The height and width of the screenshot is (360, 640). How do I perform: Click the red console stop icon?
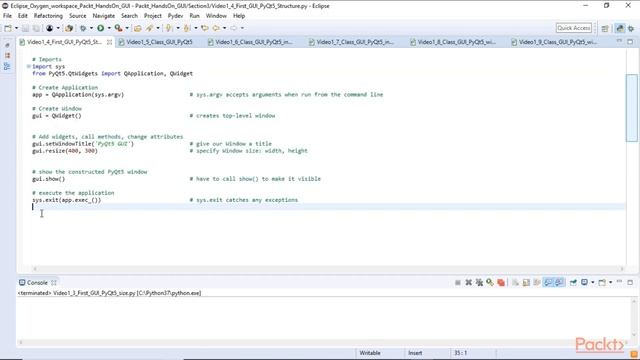tap(501, 282)
